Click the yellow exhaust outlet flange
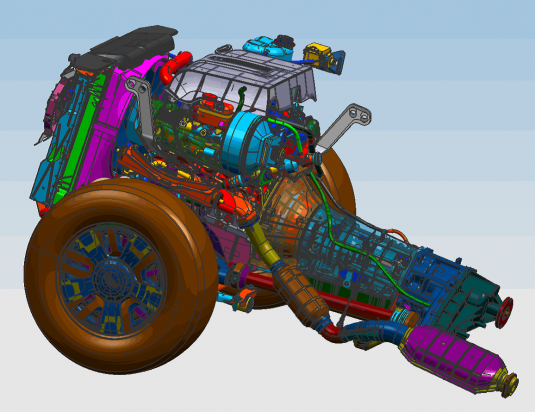This screenshot has height=412, width=535. click(510, 383)
